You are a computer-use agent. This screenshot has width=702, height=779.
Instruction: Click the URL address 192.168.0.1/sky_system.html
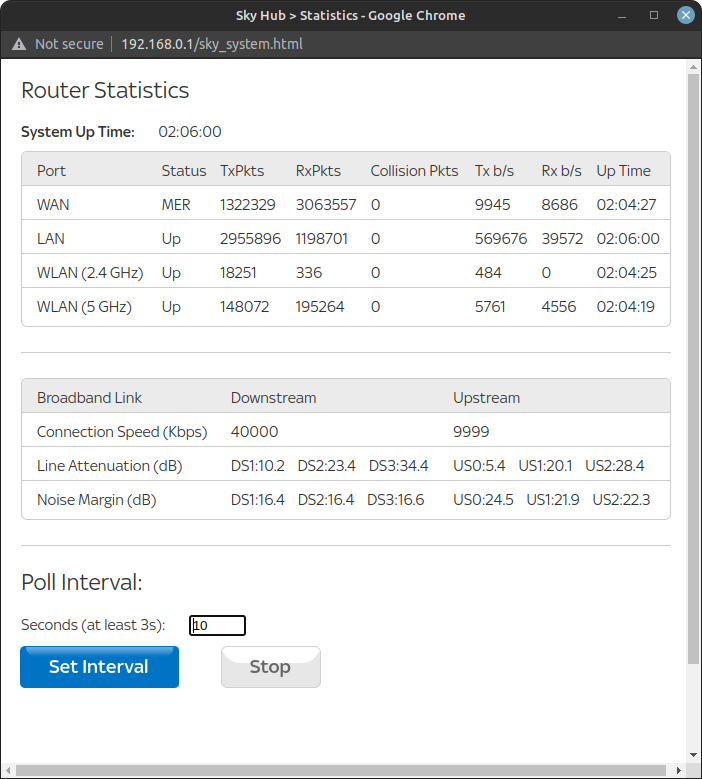(x=212, y=44)
